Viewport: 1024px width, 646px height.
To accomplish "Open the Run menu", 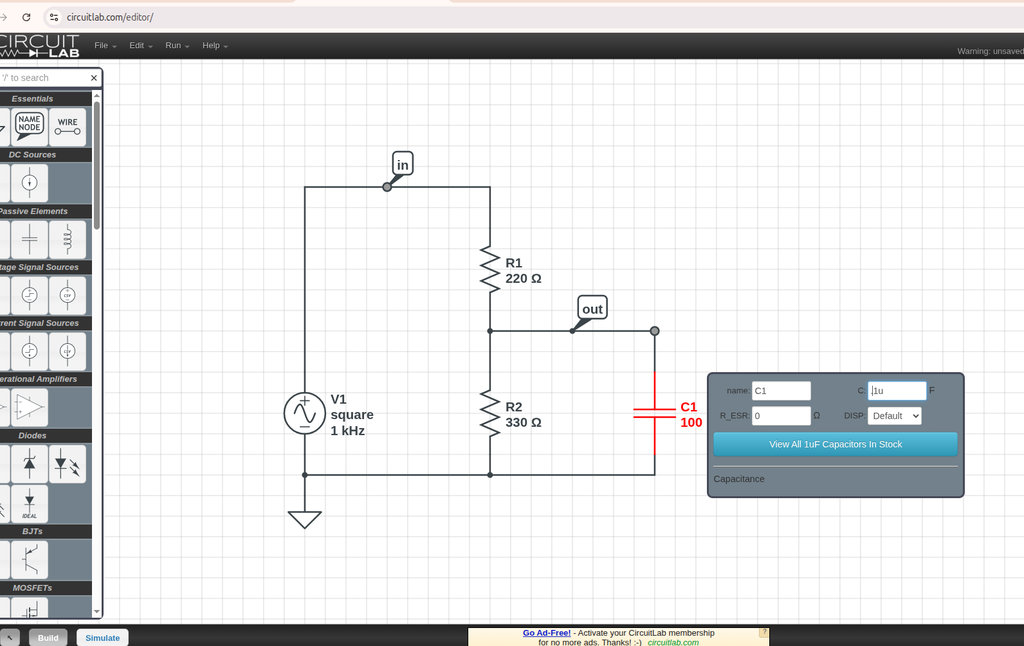I will pos(177,46).
